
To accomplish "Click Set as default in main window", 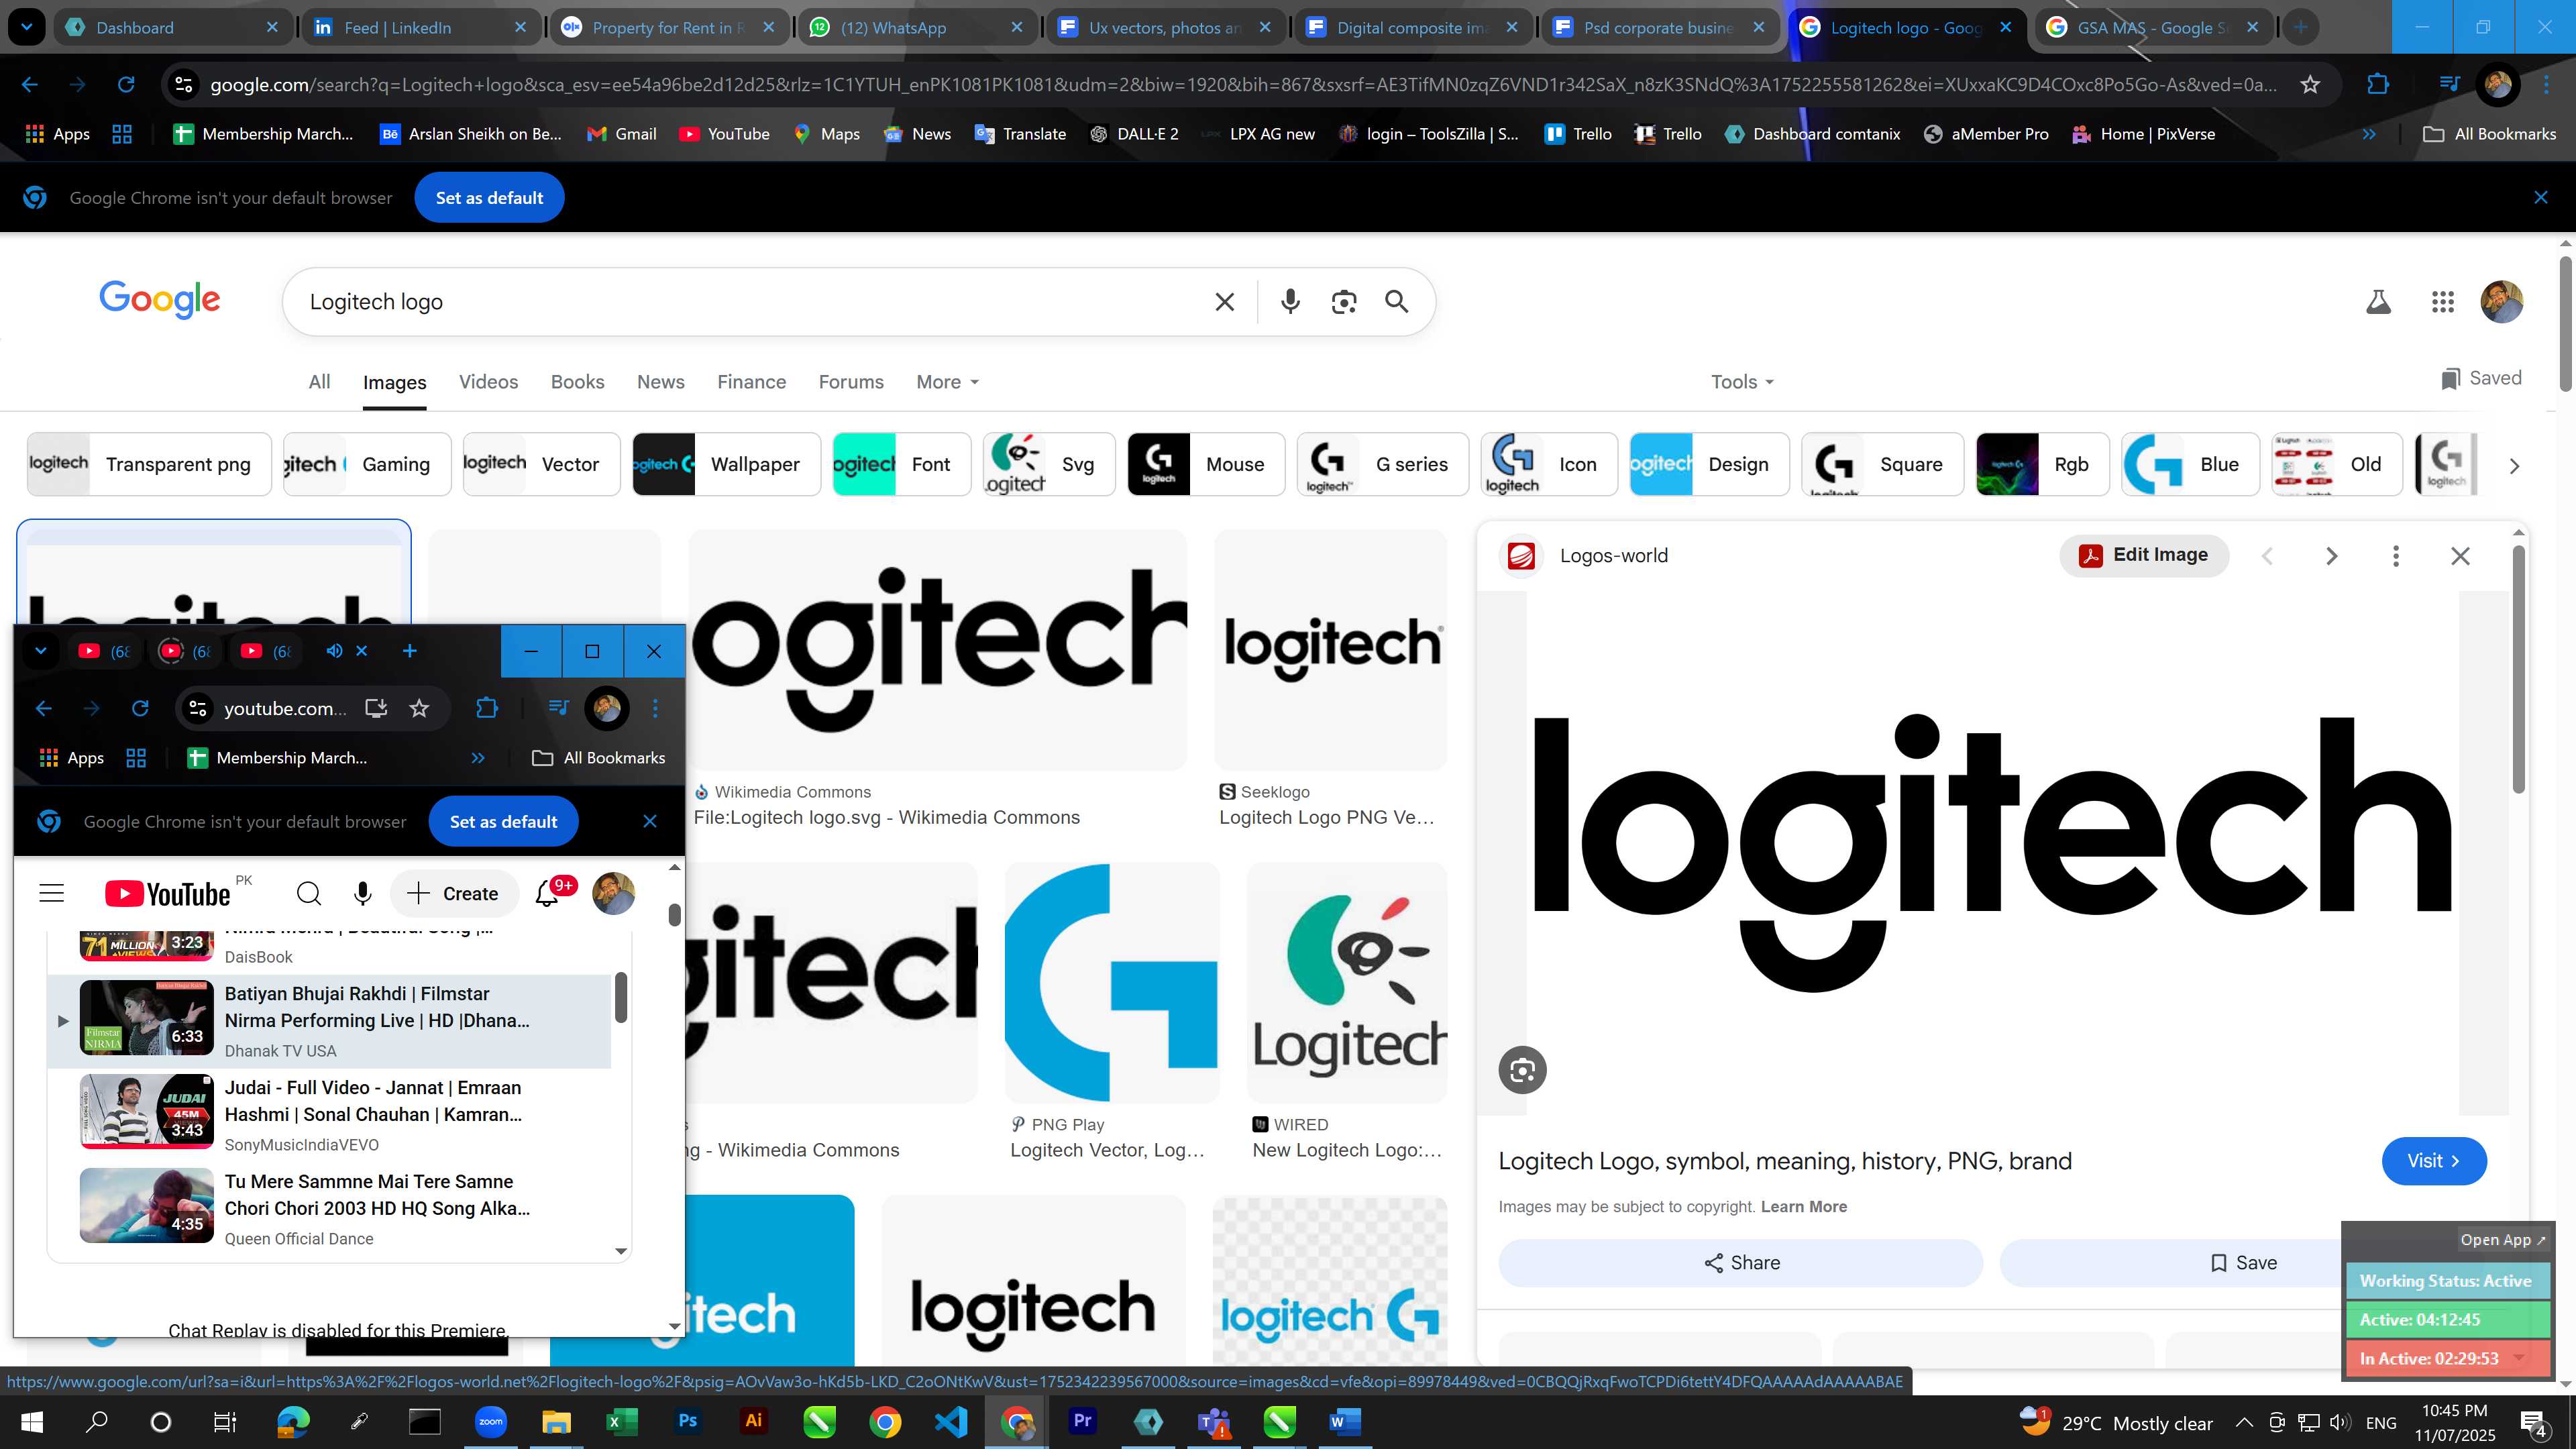I will 489,198.
